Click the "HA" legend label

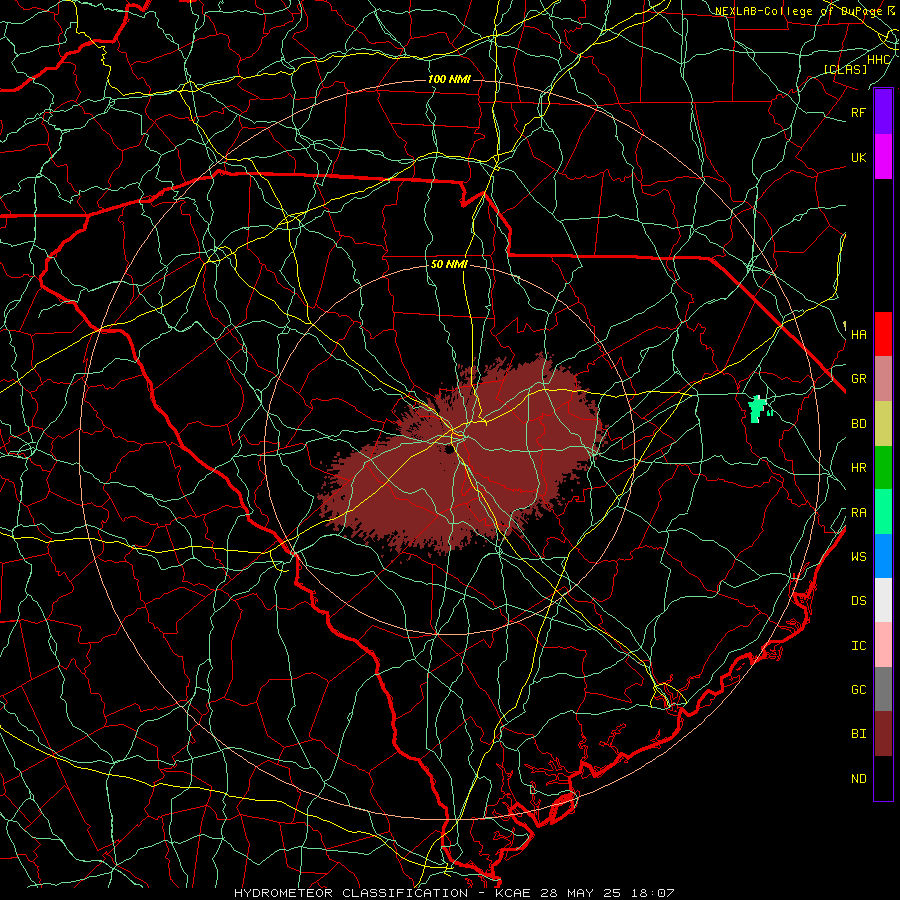[x=858, y=334]
